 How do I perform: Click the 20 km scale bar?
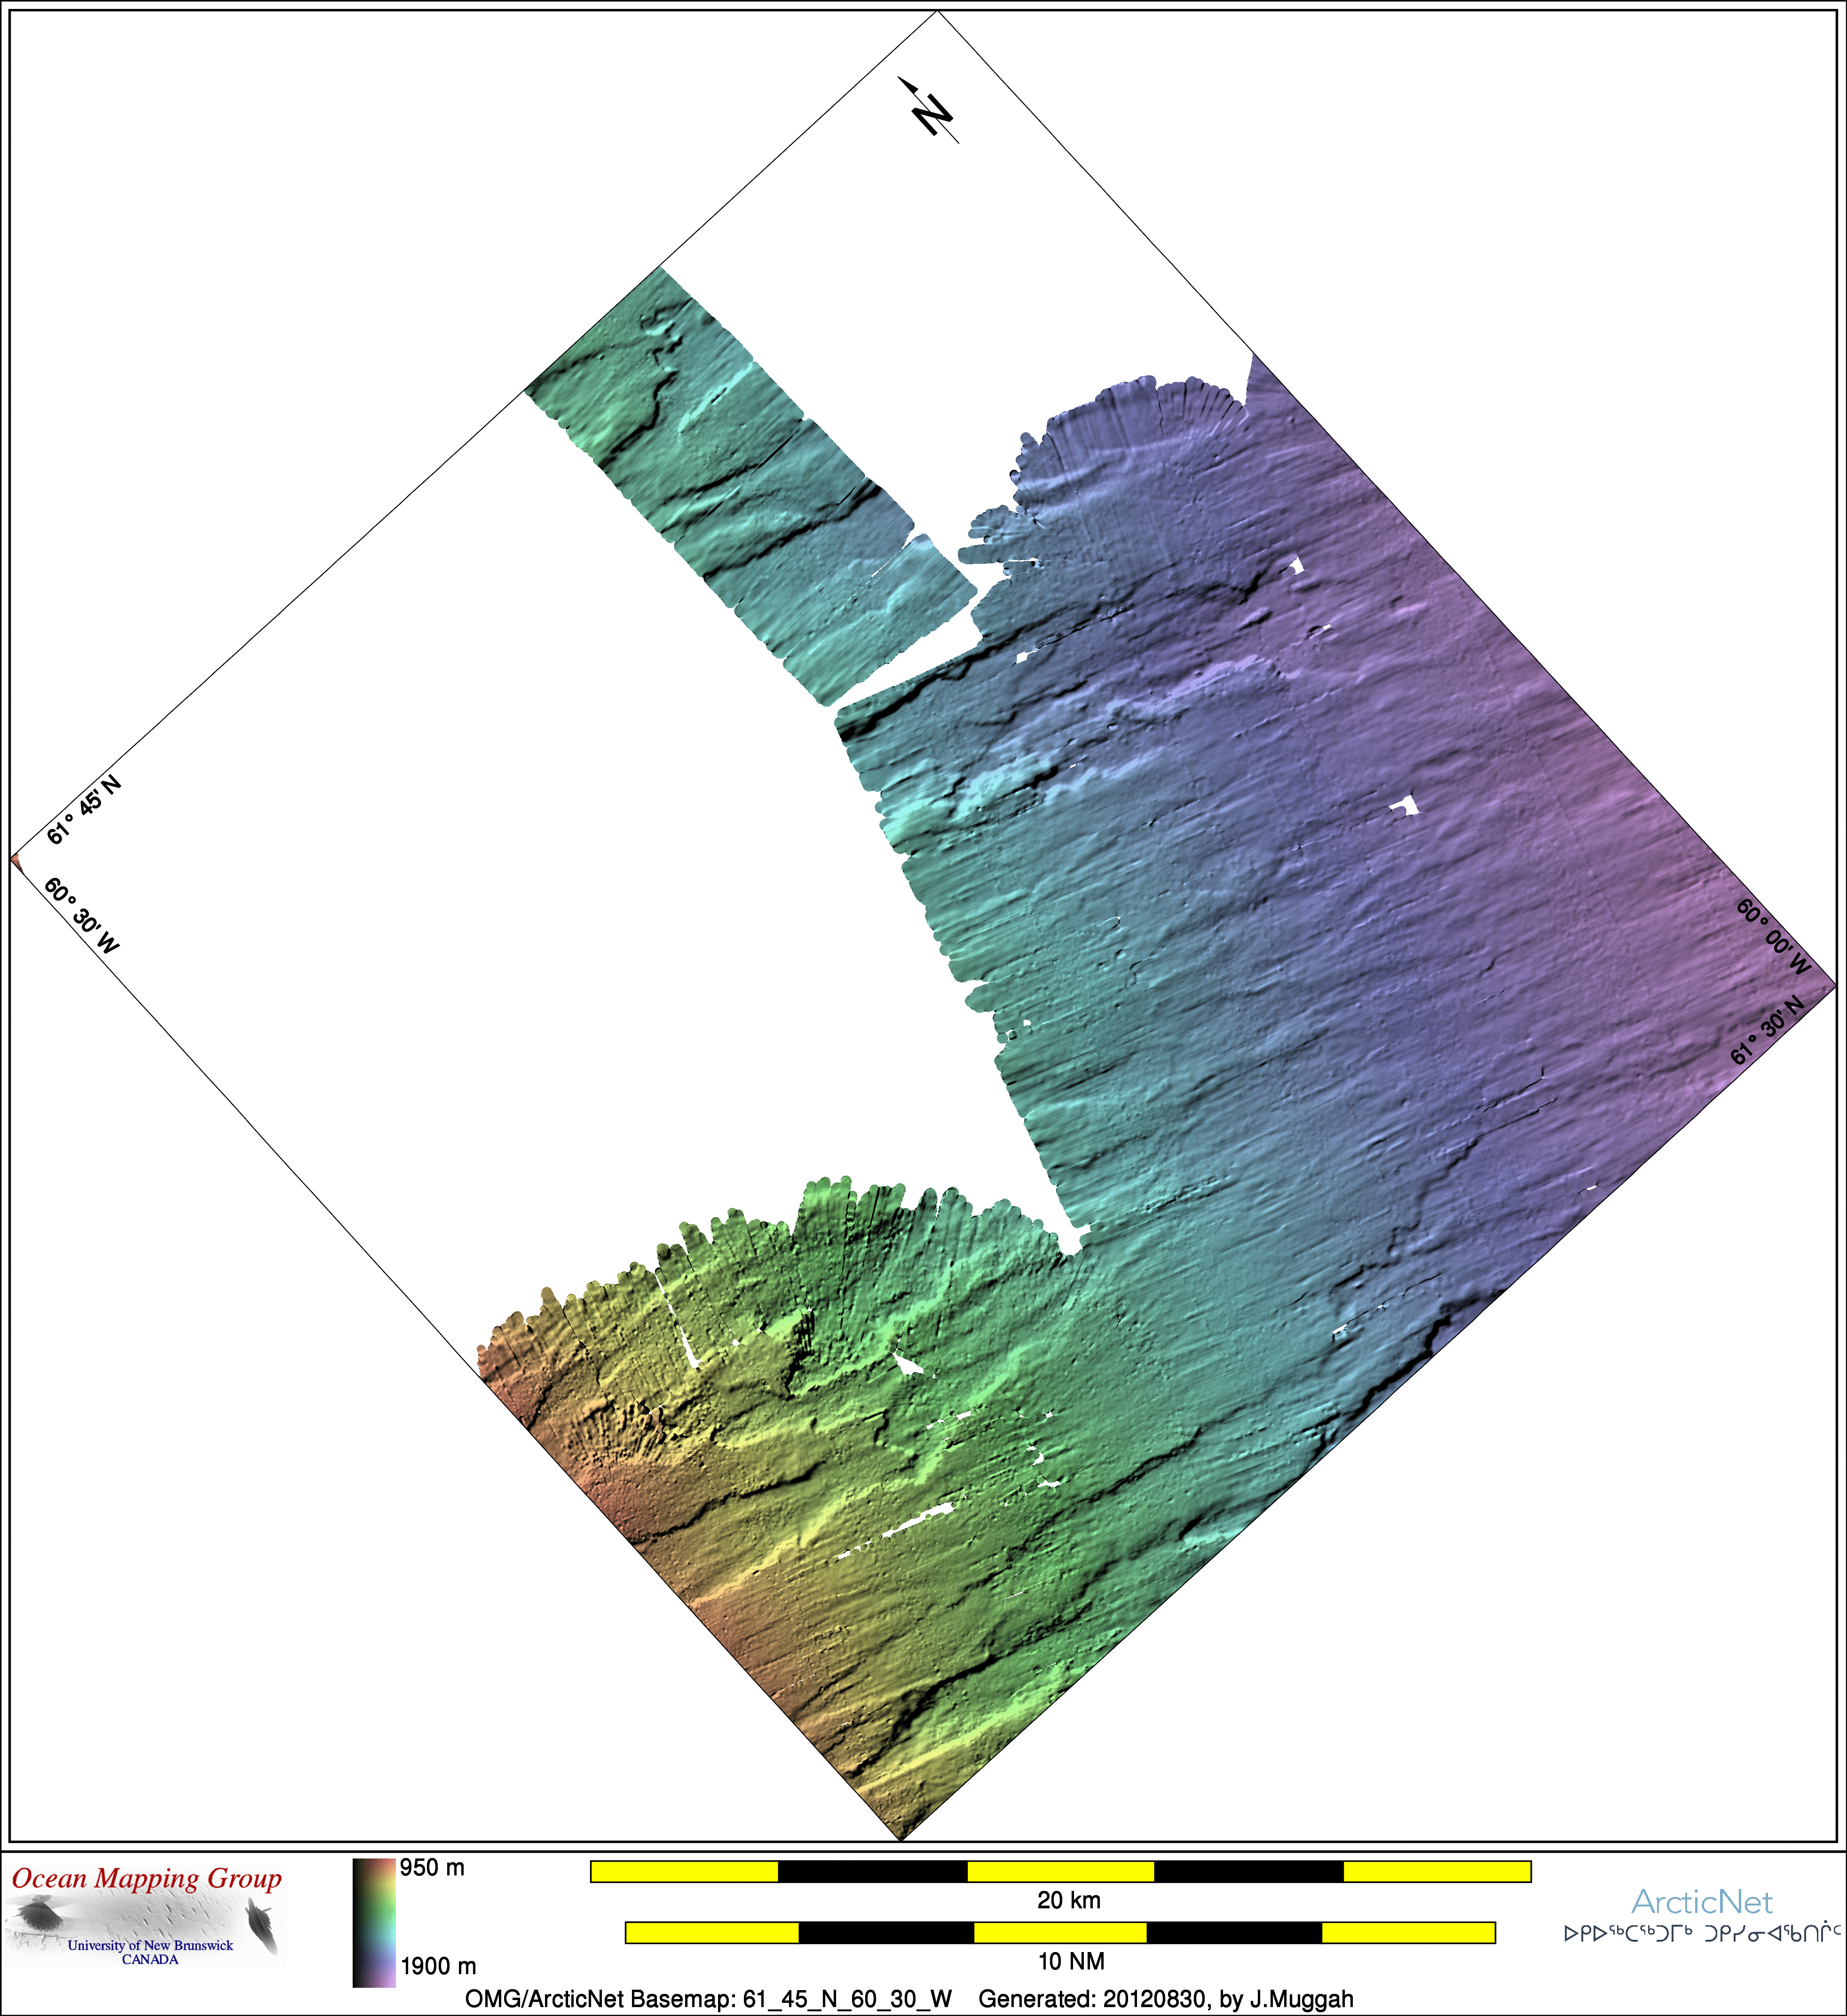(x=1060, y=1871)
